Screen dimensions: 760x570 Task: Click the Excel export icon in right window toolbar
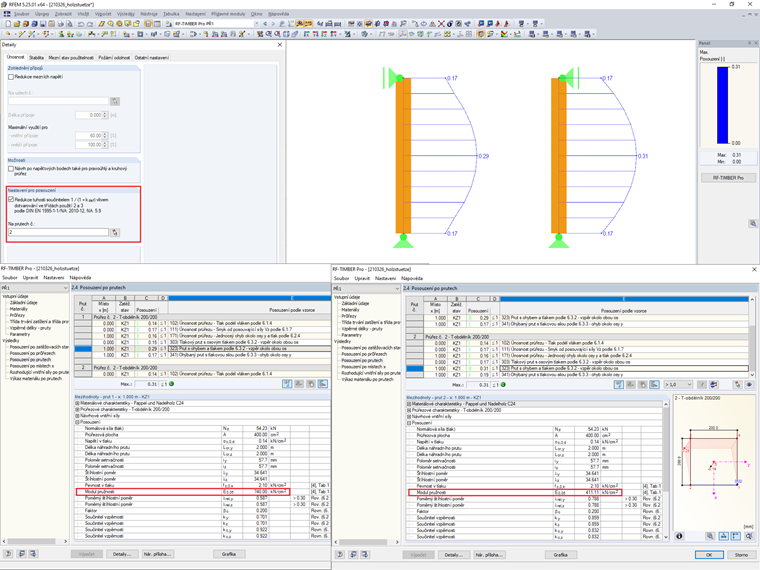[x=713, y=384]
